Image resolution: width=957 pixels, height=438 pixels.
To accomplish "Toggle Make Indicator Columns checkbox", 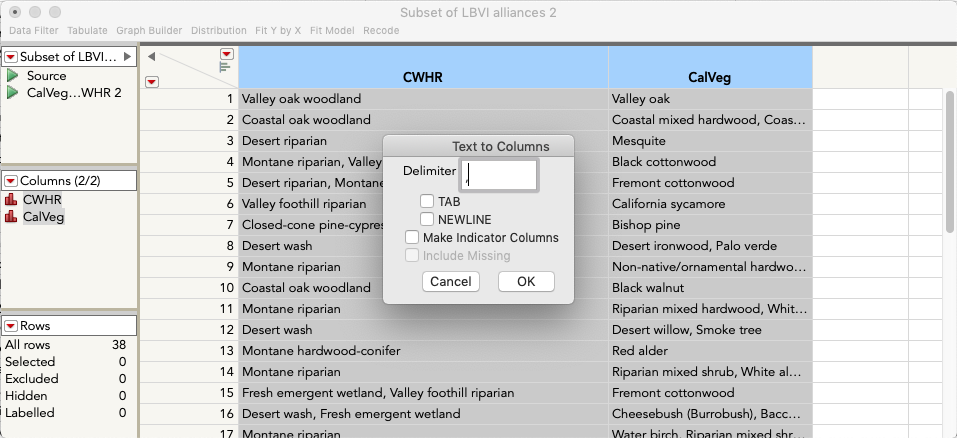I will click(412, 238).
